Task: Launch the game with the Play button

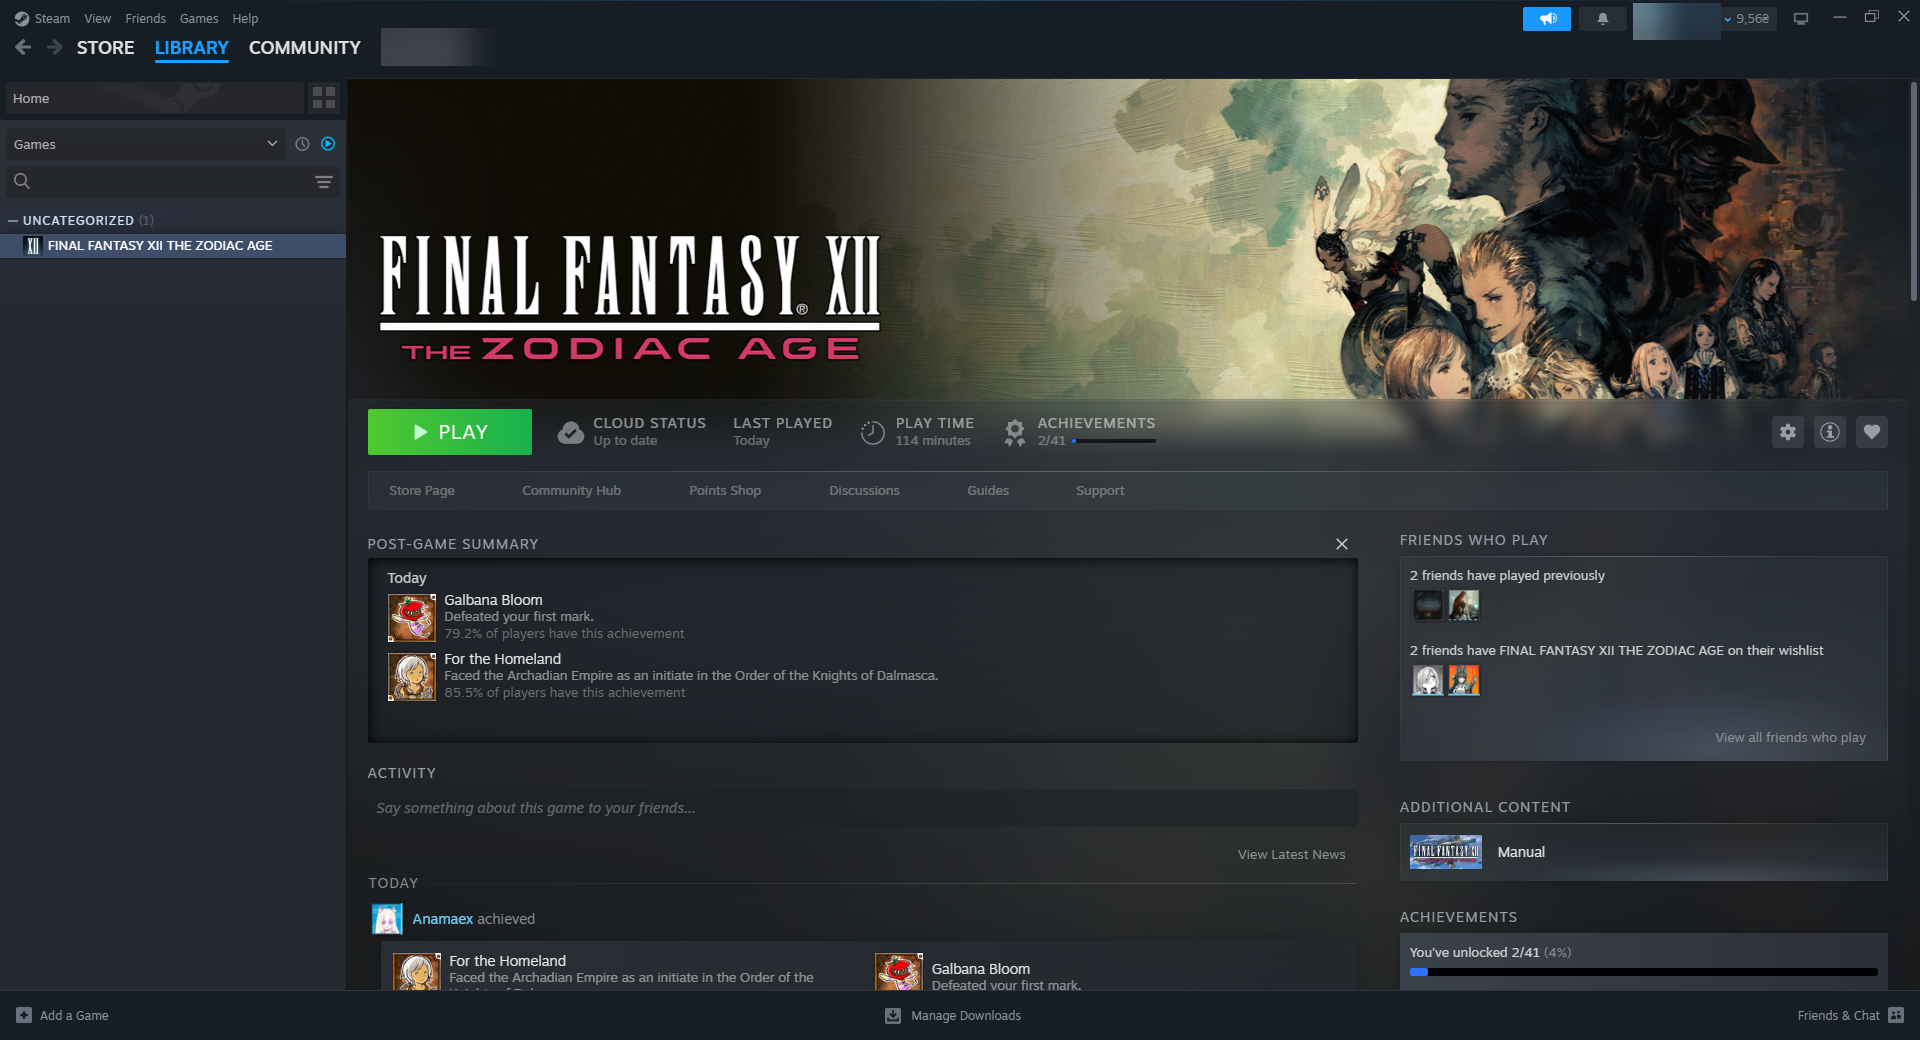Action: coord(450,432)
